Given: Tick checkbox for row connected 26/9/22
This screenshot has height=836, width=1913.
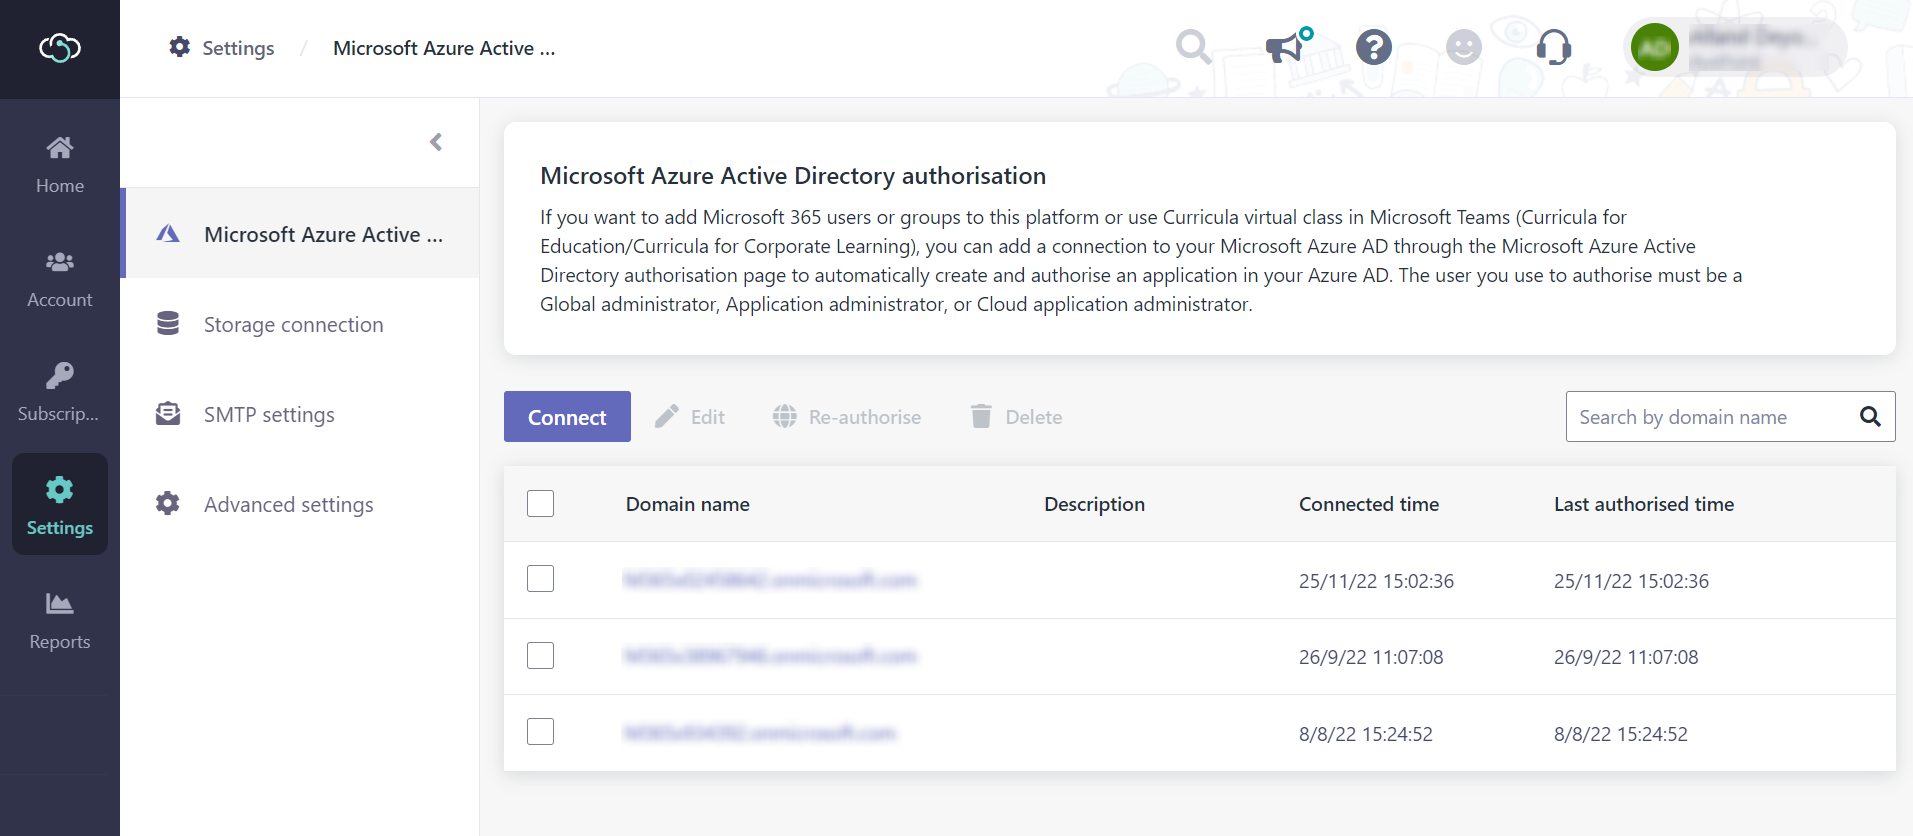Looking at the screenshot, I should pos(540,656).
